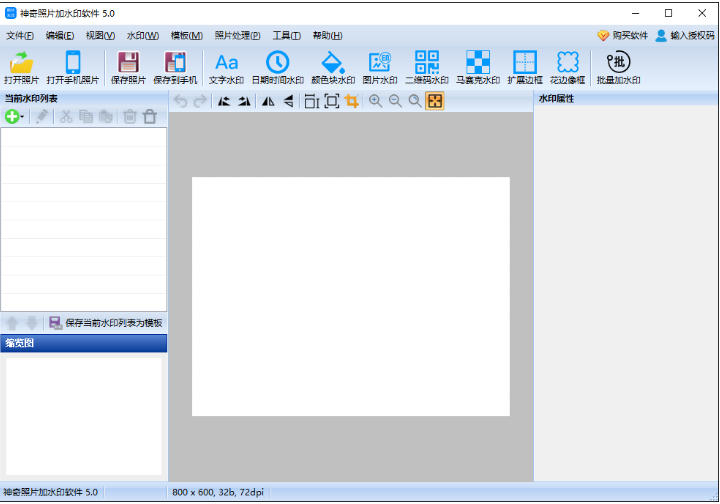Click the 购买软件 purchase link
This screenshot has height=504, width=720.
tap(622, 35)
